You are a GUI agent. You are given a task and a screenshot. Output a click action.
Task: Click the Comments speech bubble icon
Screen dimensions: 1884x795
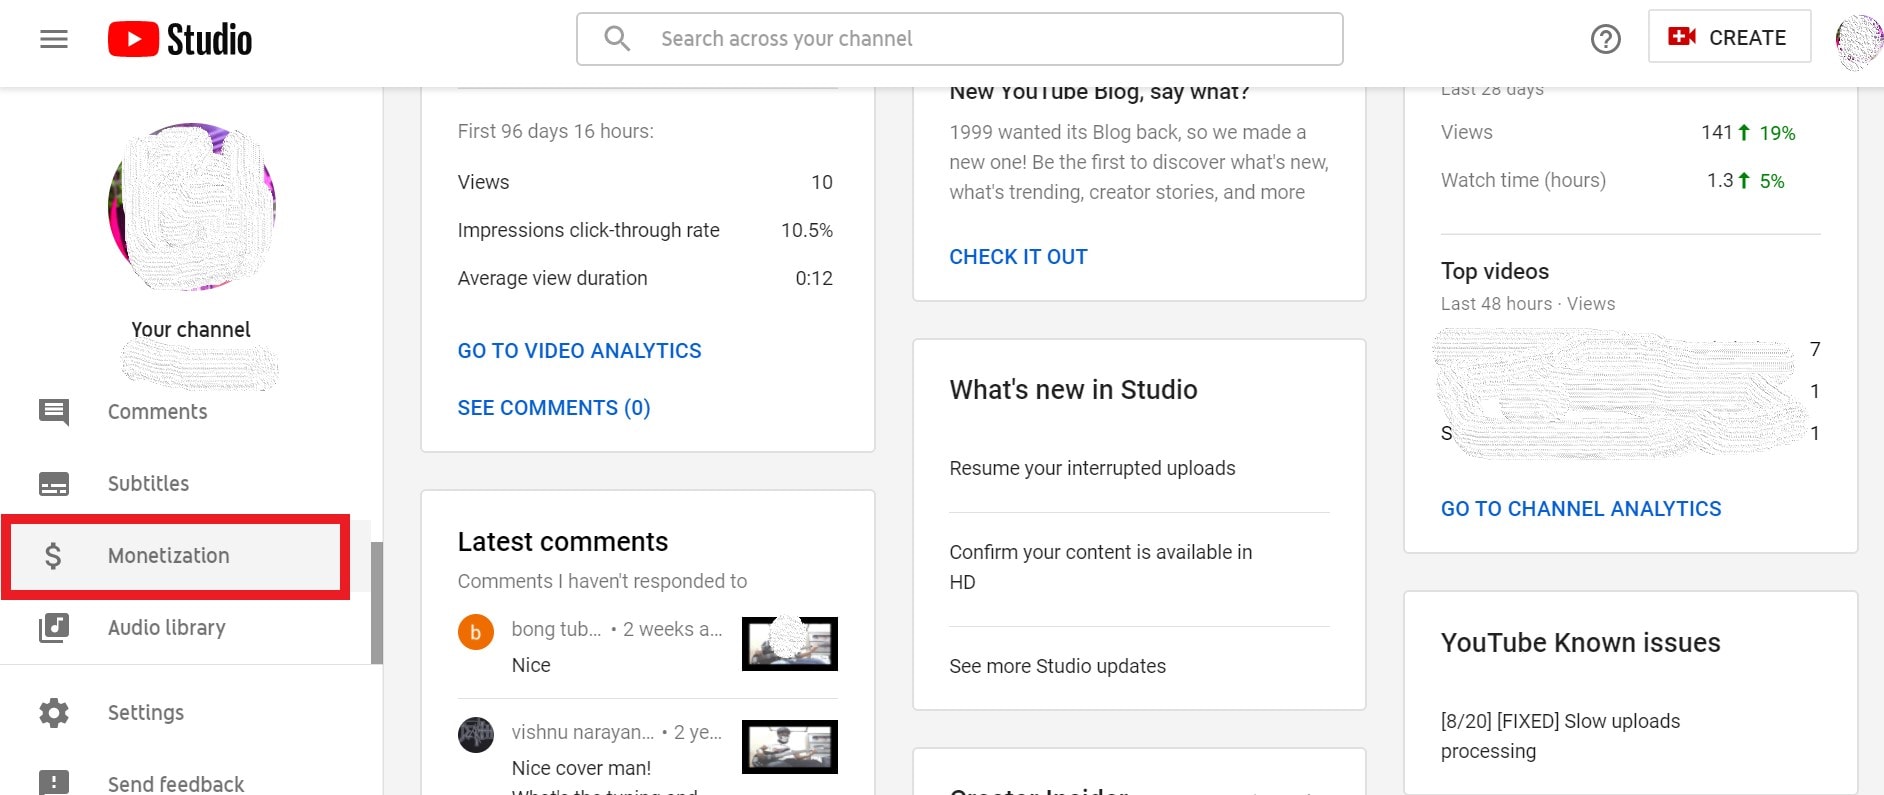(x=54, y=412)
